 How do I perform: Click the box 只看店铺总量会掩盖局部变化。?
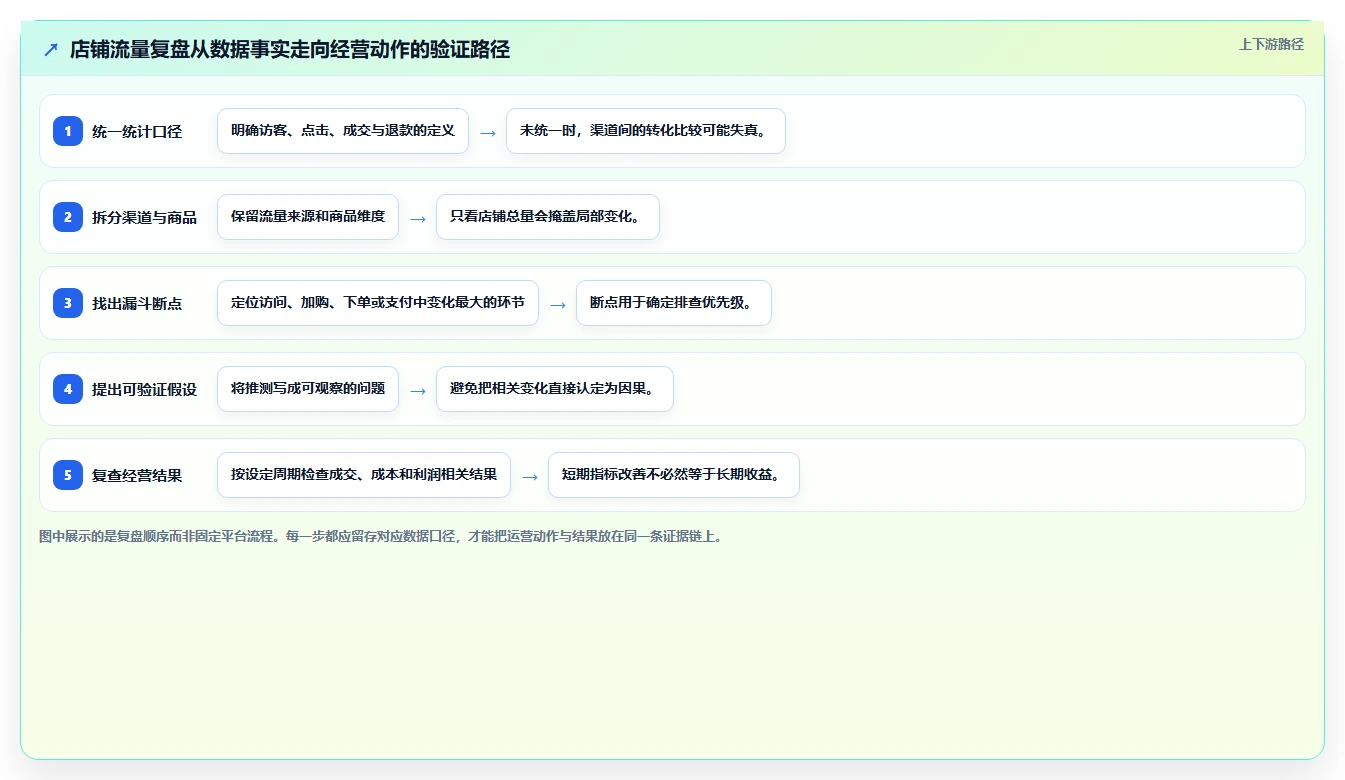click(548, 217)
